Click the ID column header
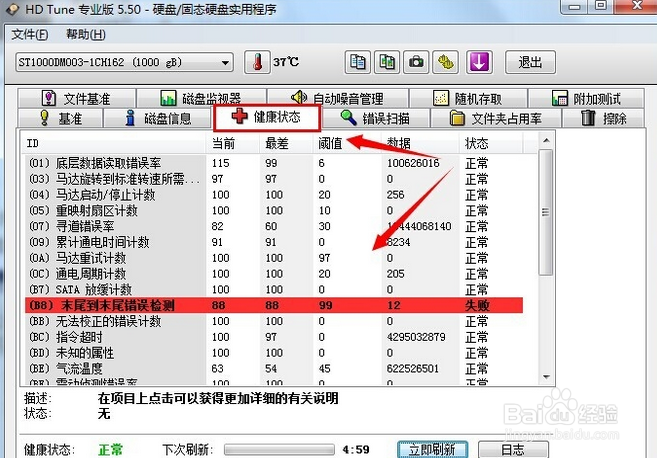This screenshot has width=657, height=458. point(114,143)
